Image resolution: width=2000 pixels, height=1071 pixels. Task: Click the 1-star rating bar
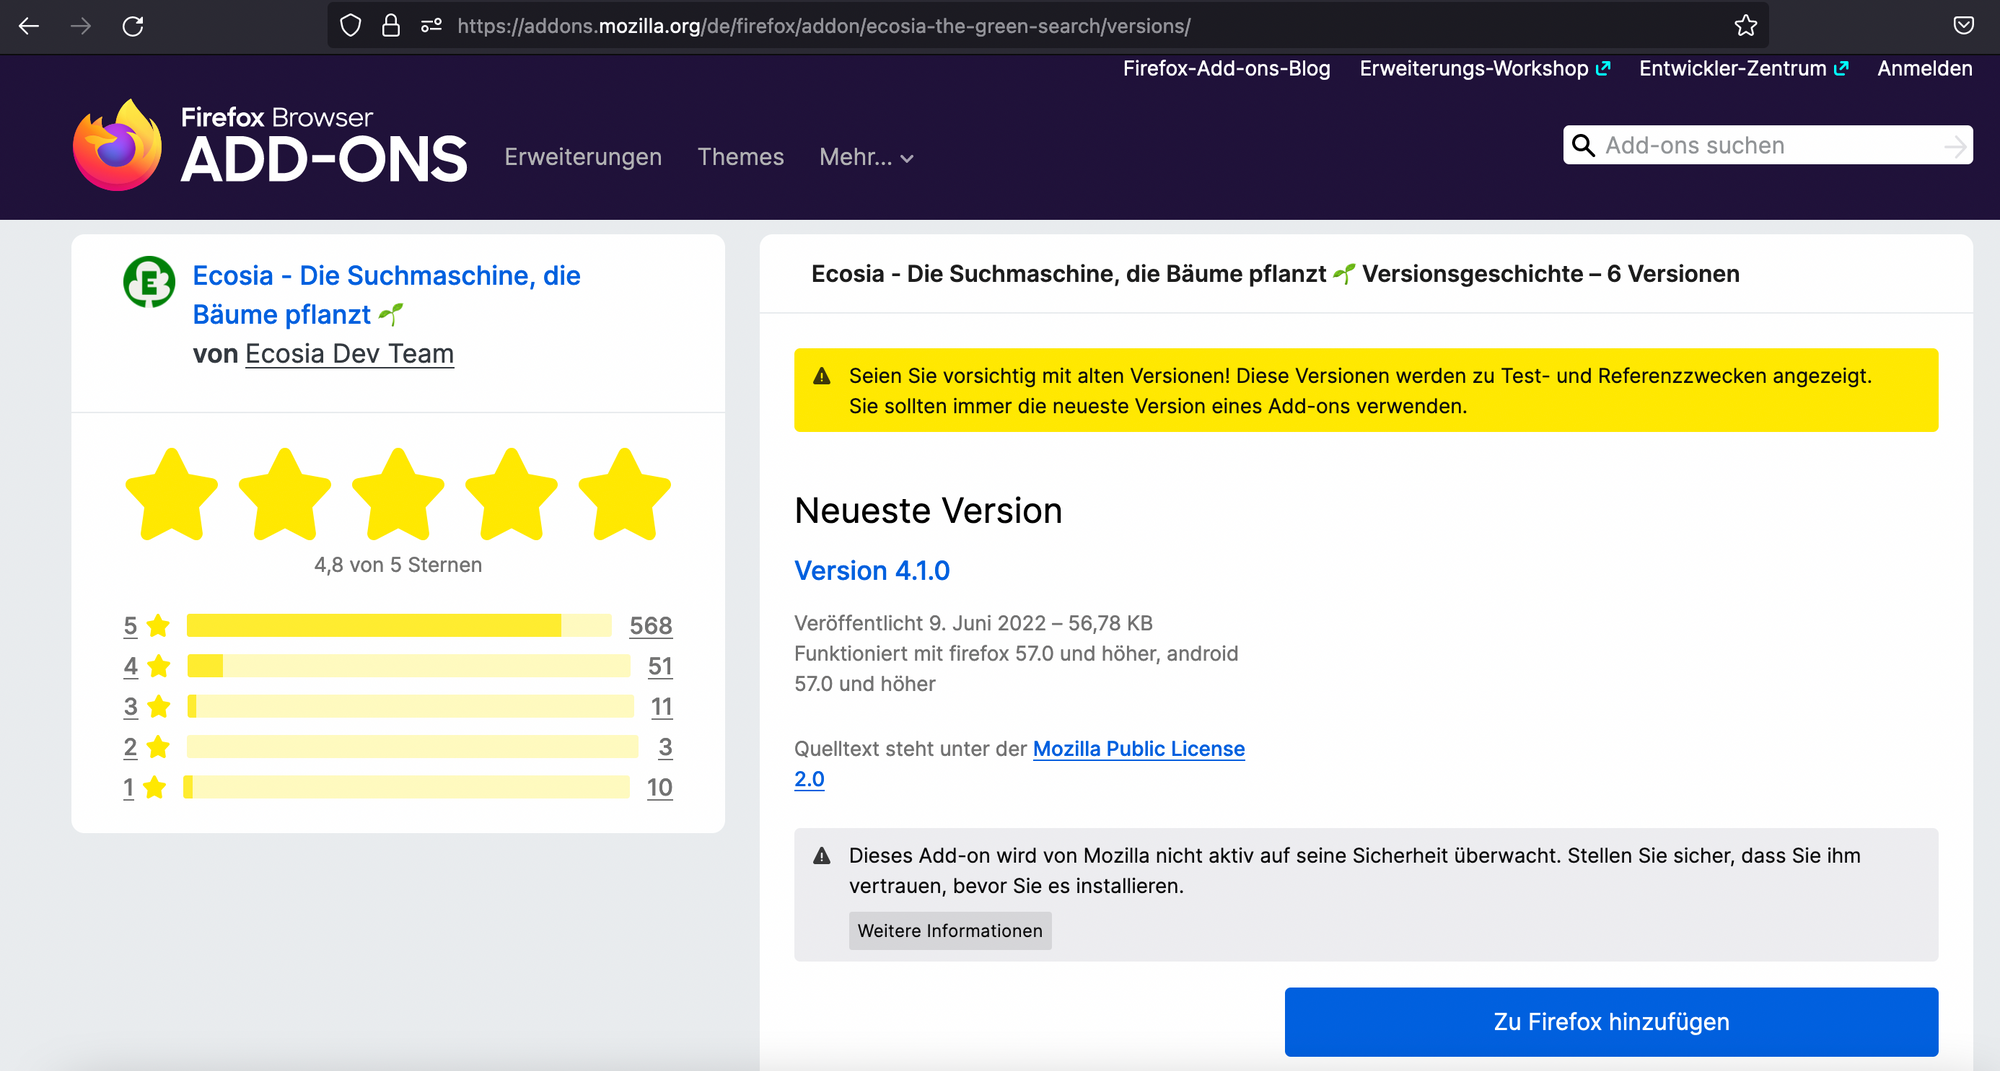click(407, 788)
